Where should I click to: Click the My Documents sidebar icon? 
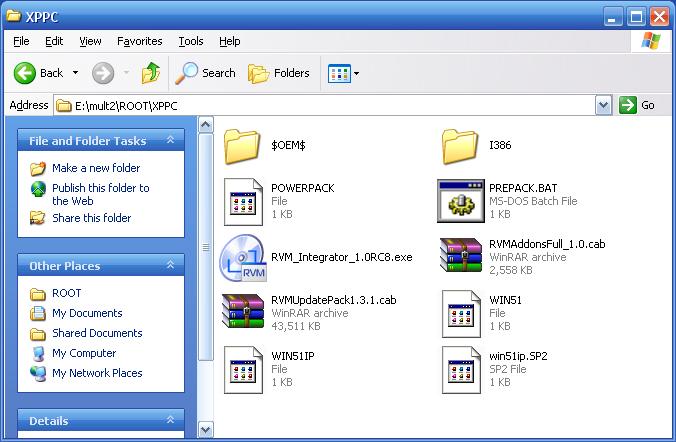(38, 313)
